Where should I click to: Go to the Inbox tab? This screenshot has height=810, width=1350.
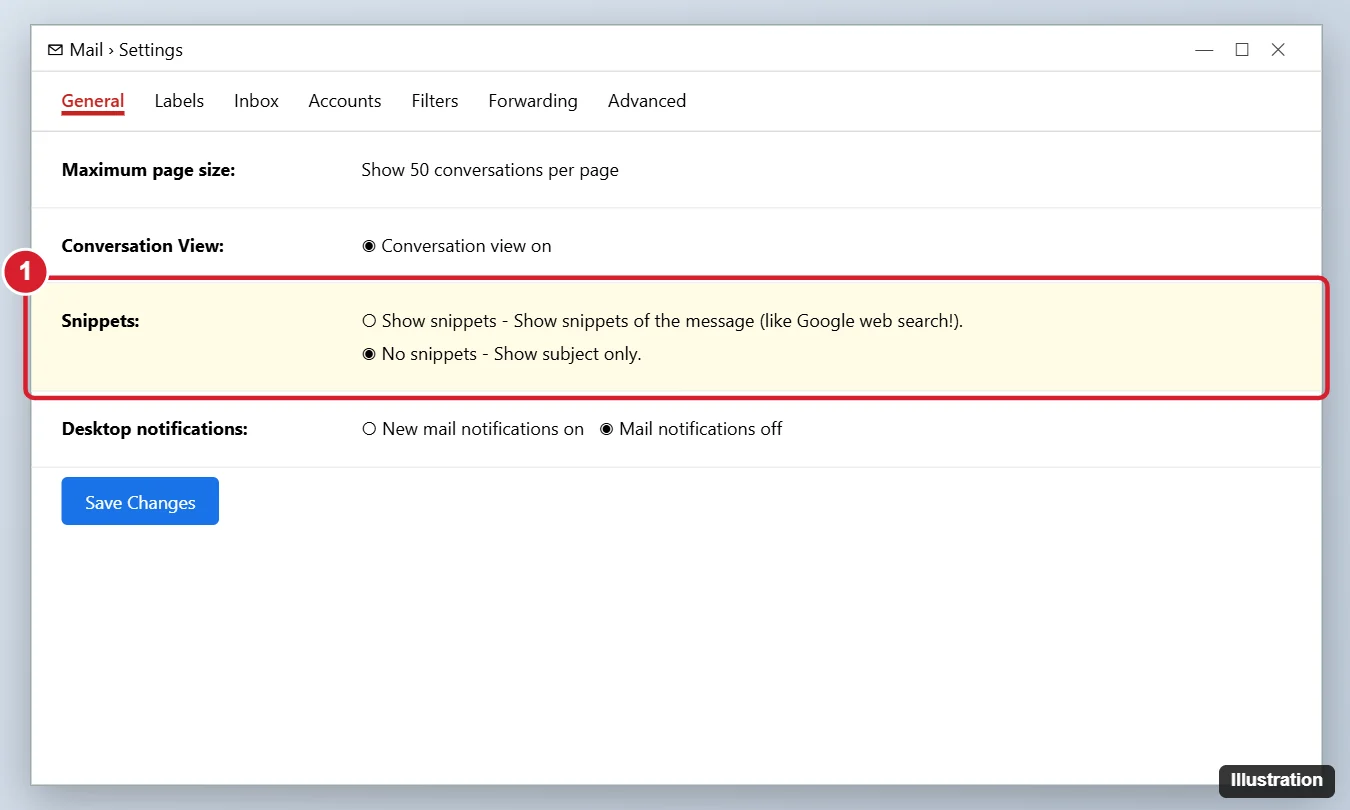256,101
